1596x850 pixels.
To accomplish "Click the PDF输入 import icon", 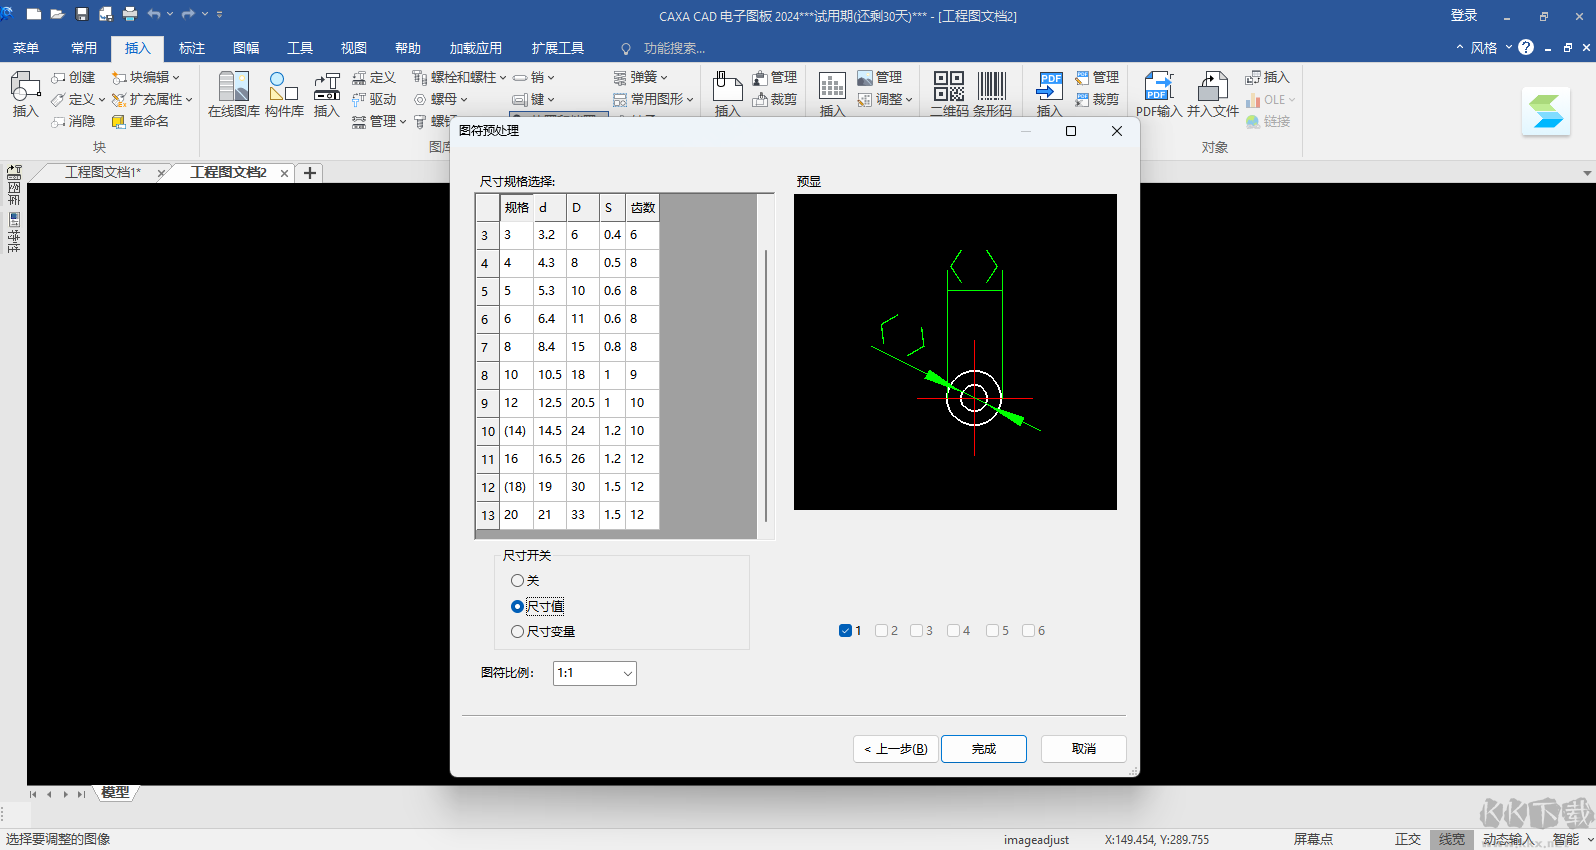I will [x=1158, y=93].
